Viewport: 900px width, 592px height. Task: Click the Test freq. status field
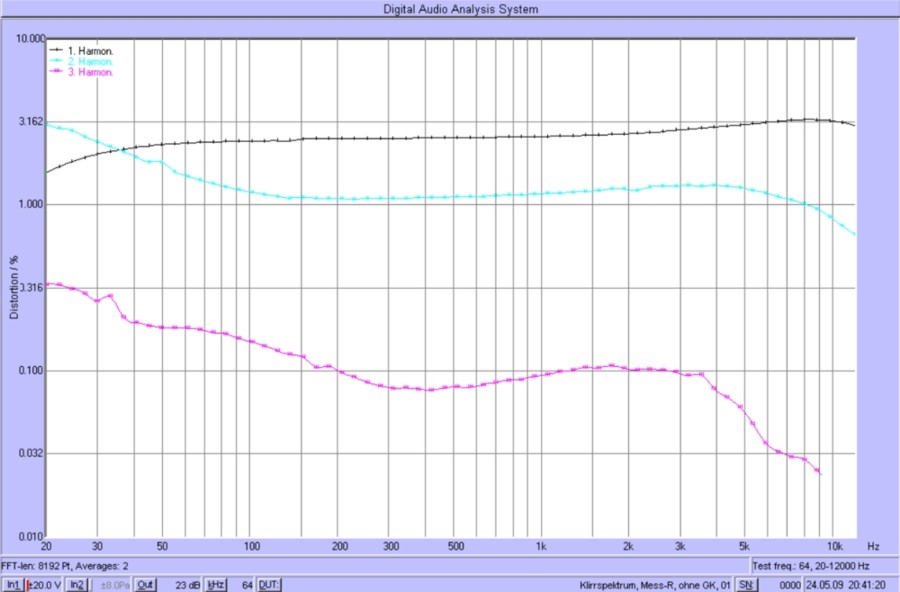point(817,567)
